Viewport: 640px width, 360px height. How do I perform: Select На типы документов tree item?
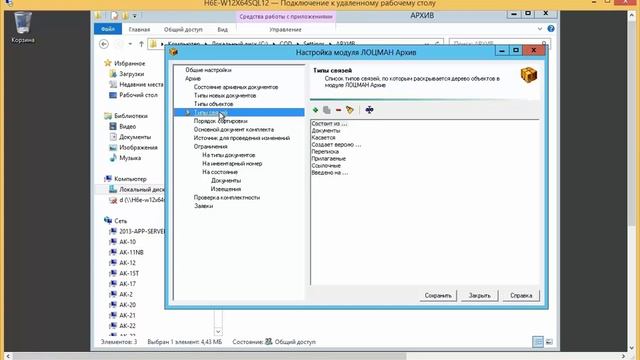point(229,155)
